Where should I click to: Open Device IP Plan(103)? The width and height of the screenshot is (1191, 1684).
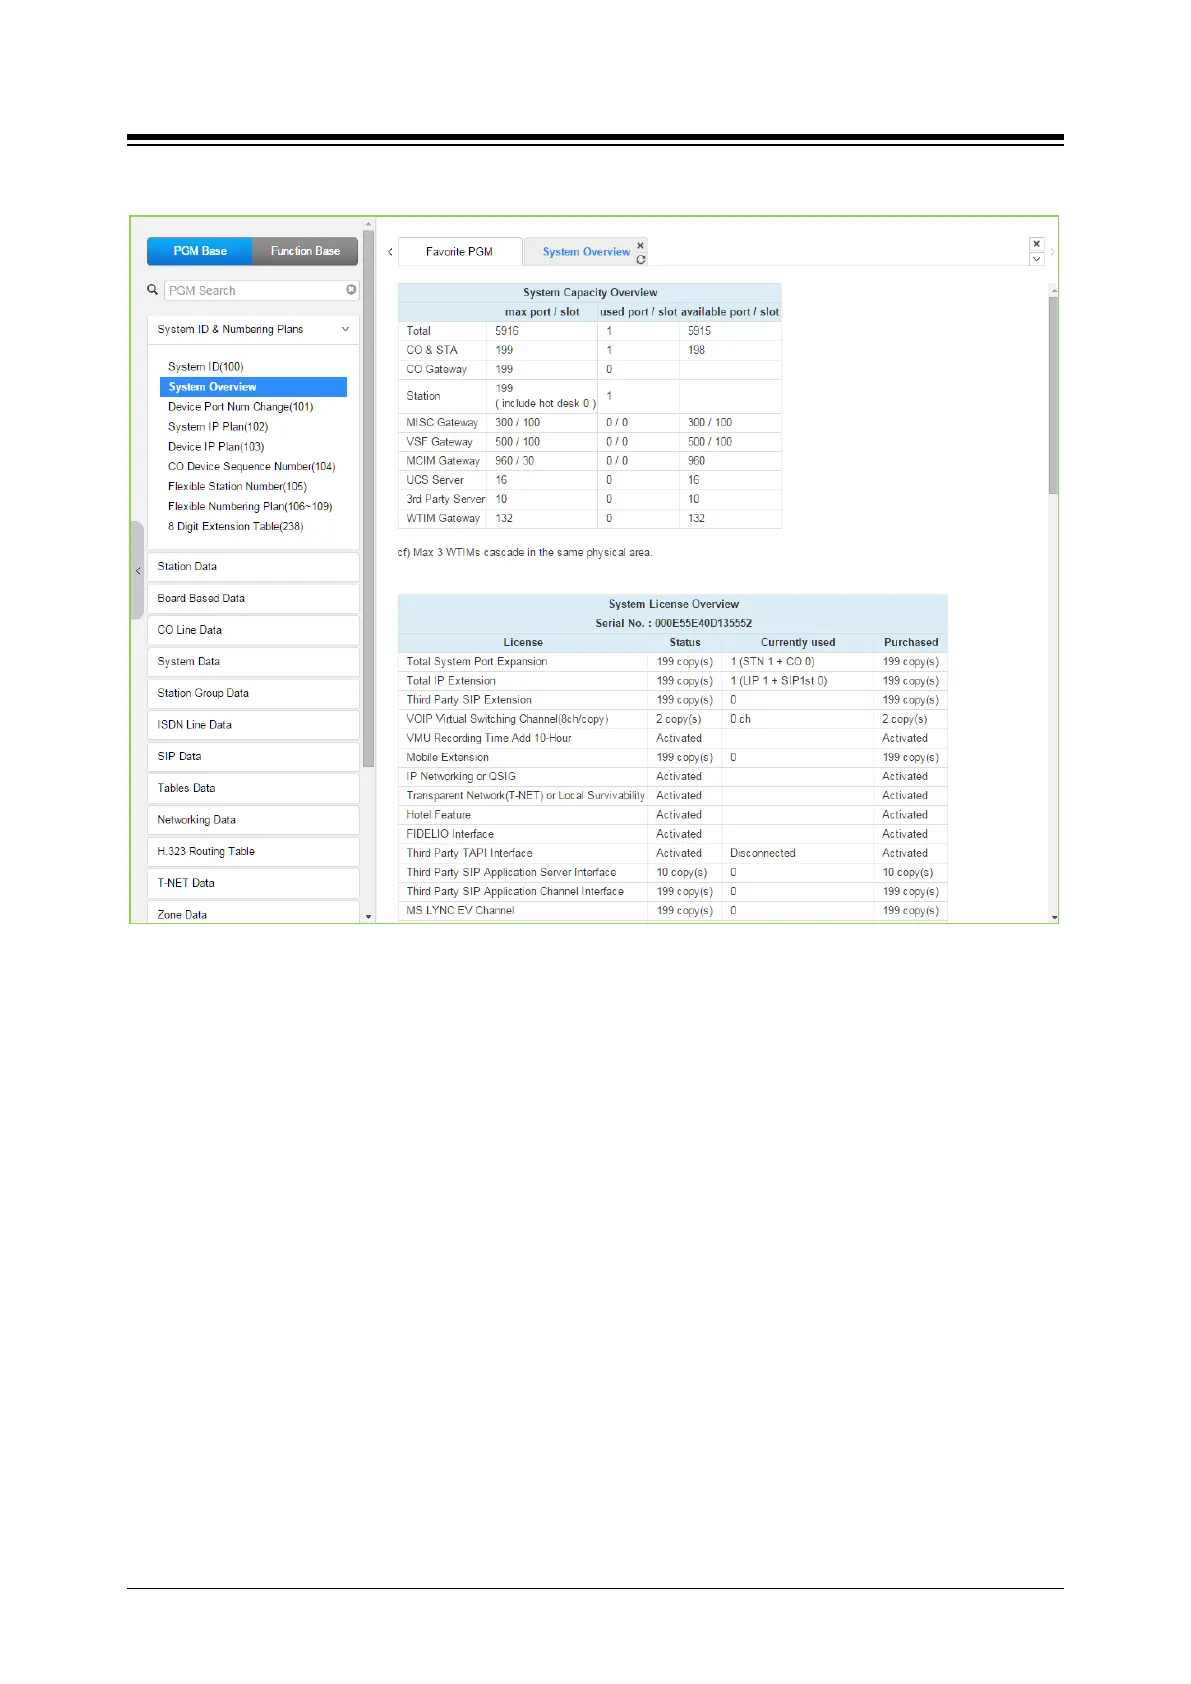click(x=216, y=447)
